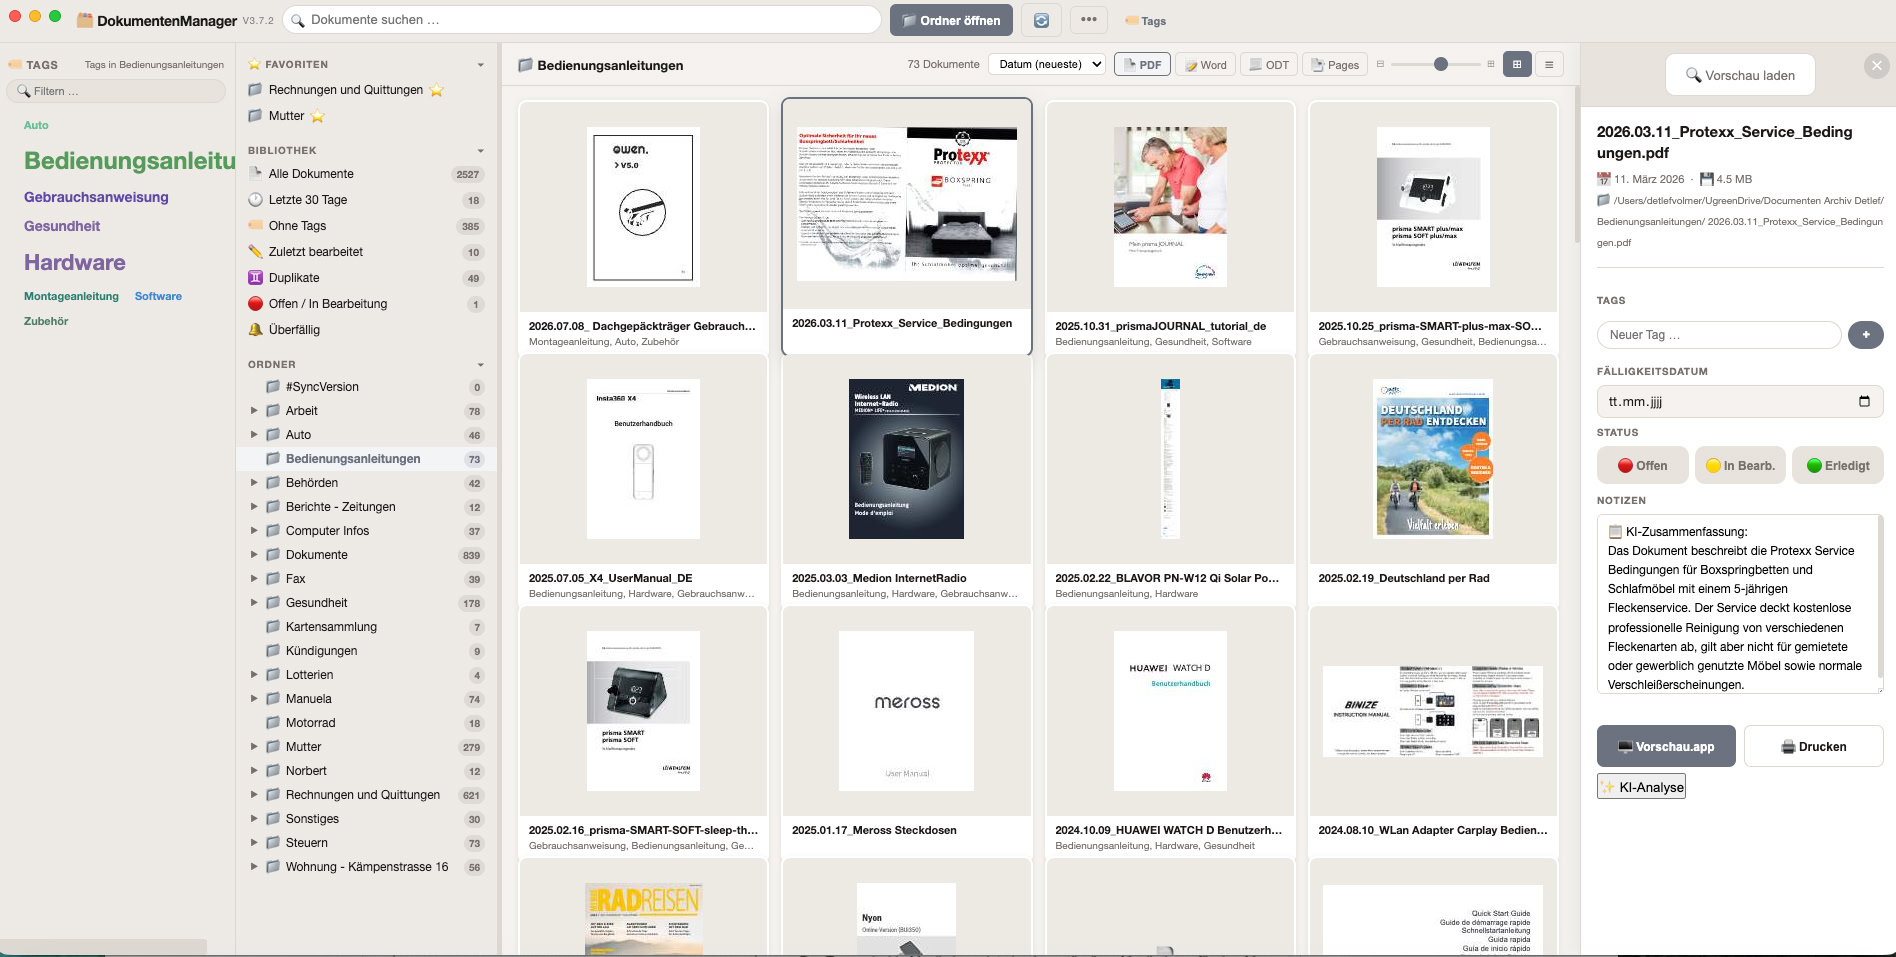The height and width of the screenshot is (957, 1896).
Task: Click the Filtern tag filter field
Action: point(116,91)
